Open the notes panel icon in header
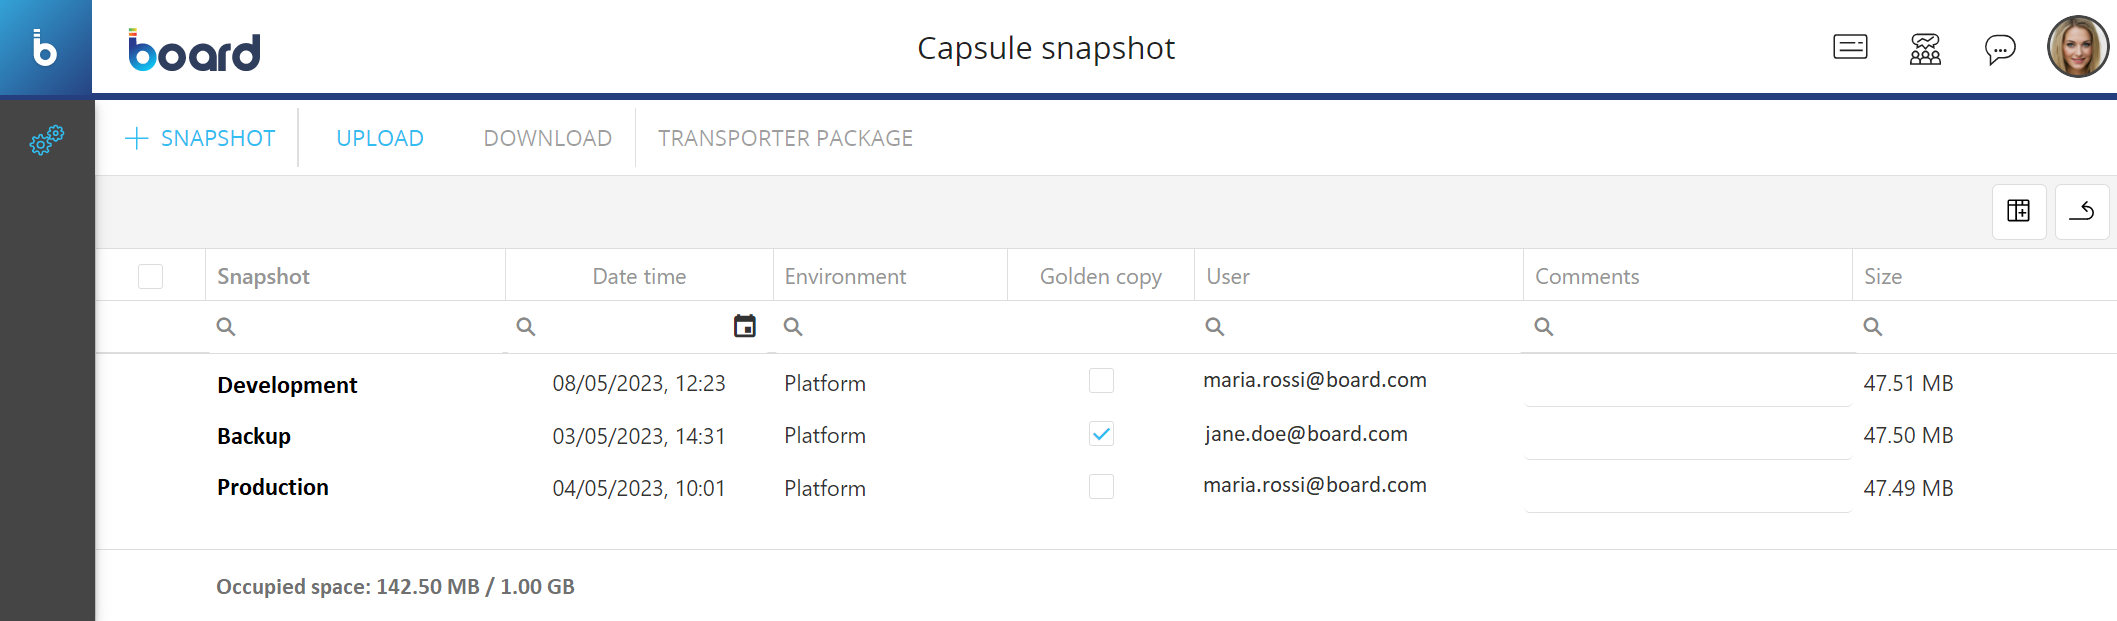2117x621 pixels. 1849,47
